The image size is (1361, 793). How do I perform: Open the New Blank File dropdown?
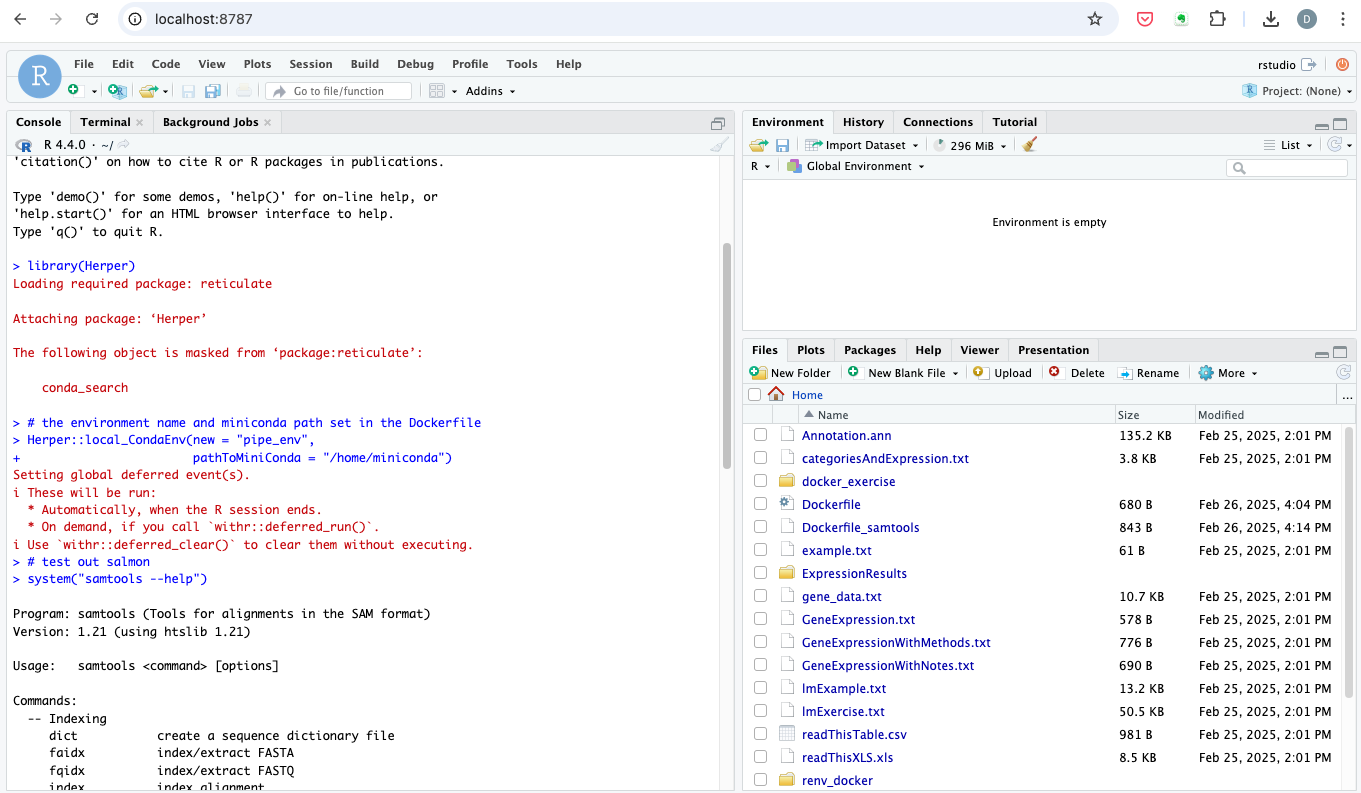pos(903,372)
